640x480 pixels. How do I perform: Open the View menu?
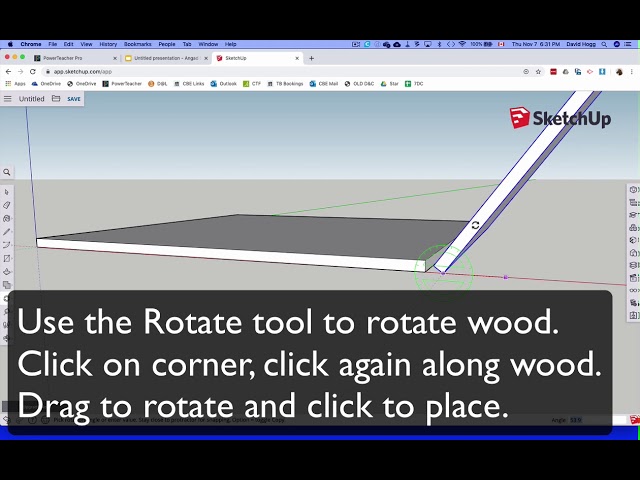[x=86, y=44]
